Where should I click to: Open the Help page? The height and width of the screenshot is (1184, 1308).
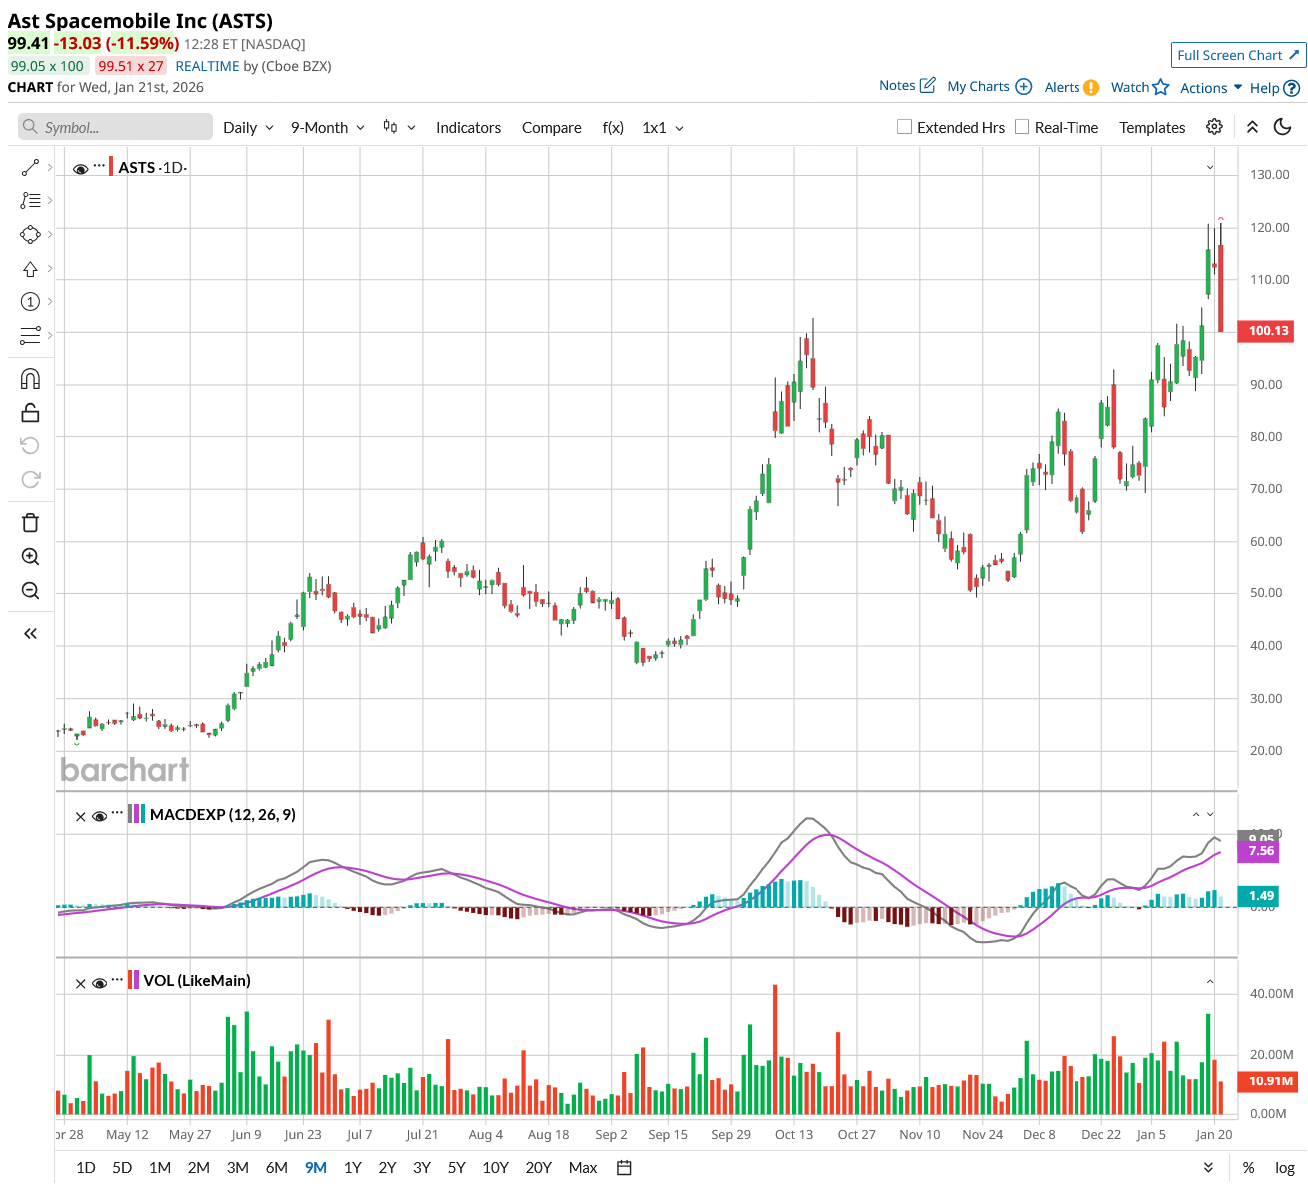(x=1275, y=88)
